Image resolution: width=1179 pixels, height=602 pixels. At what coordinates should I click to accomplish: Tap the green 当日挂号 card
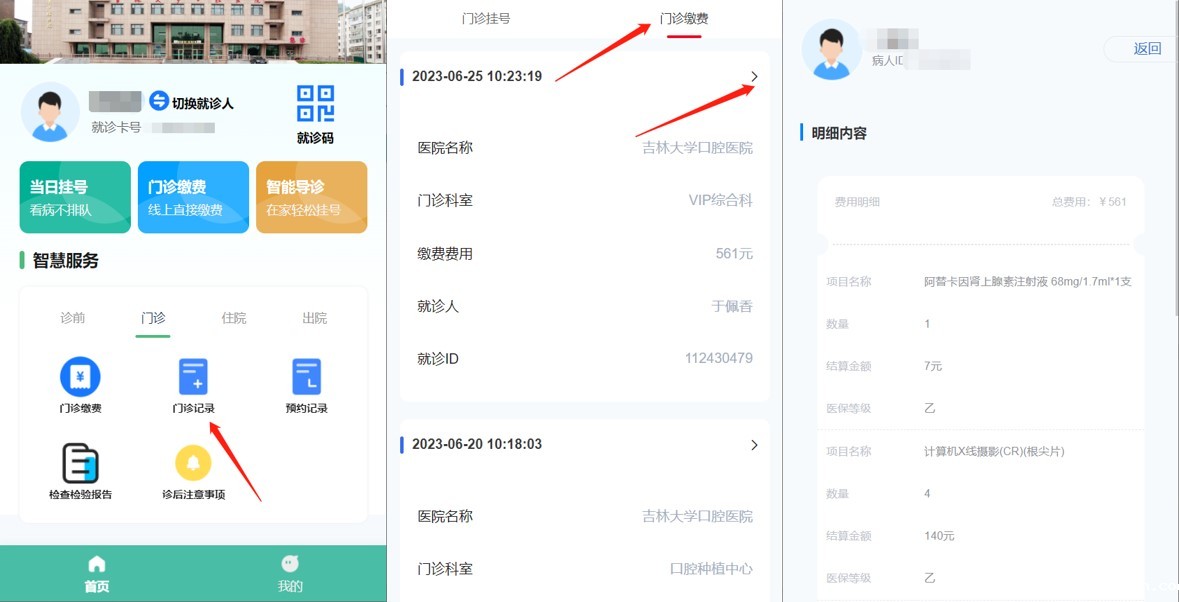[x=75, y=197]
